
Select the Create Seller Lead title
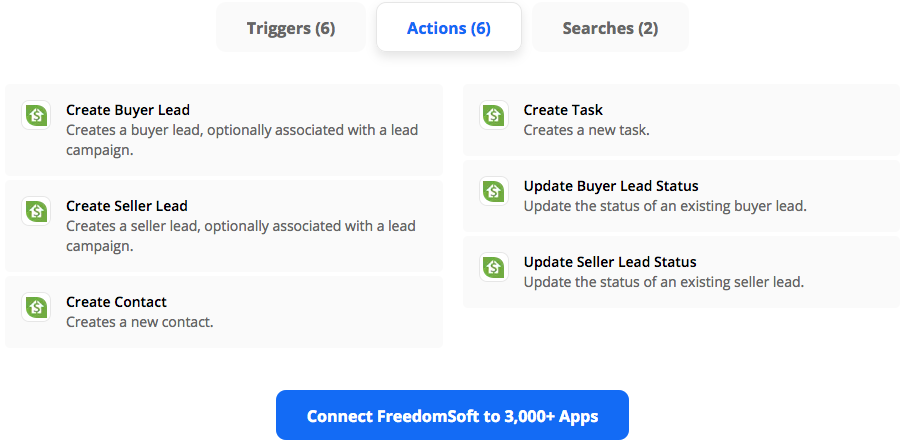click(127, 206)
